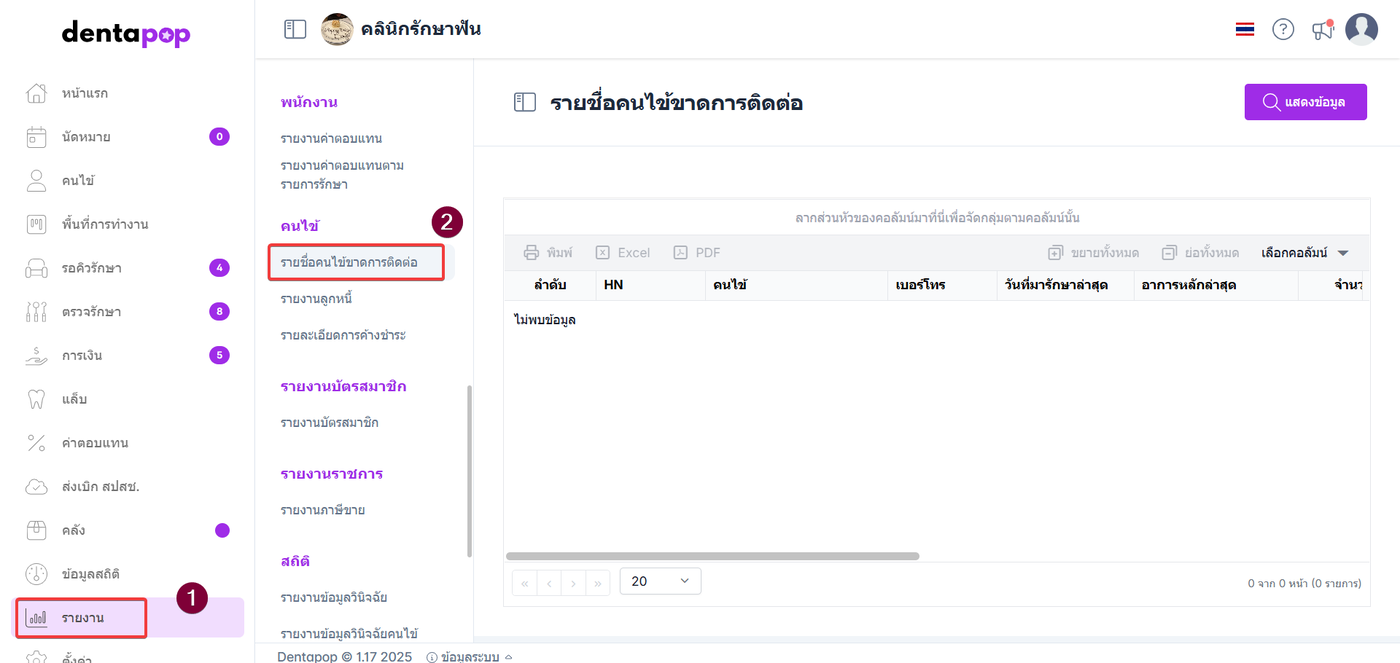Click treatment queue badge showing 4
The image size is (1400, 663).
219,268
